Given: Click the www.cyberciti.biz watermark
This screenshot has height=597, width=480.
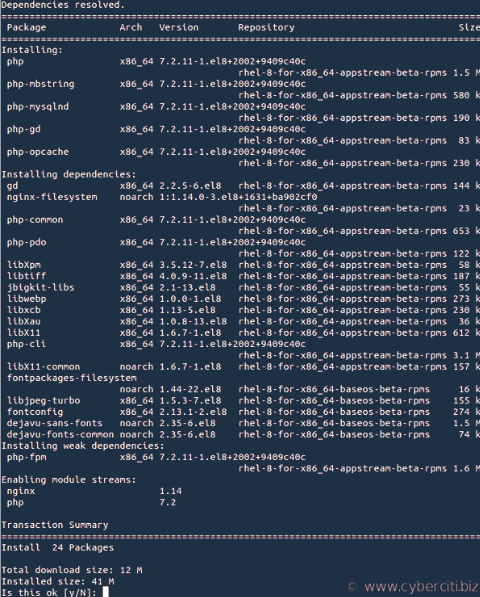Looking at the screenshot, I should pyautogui.click(x=413, y=586).
